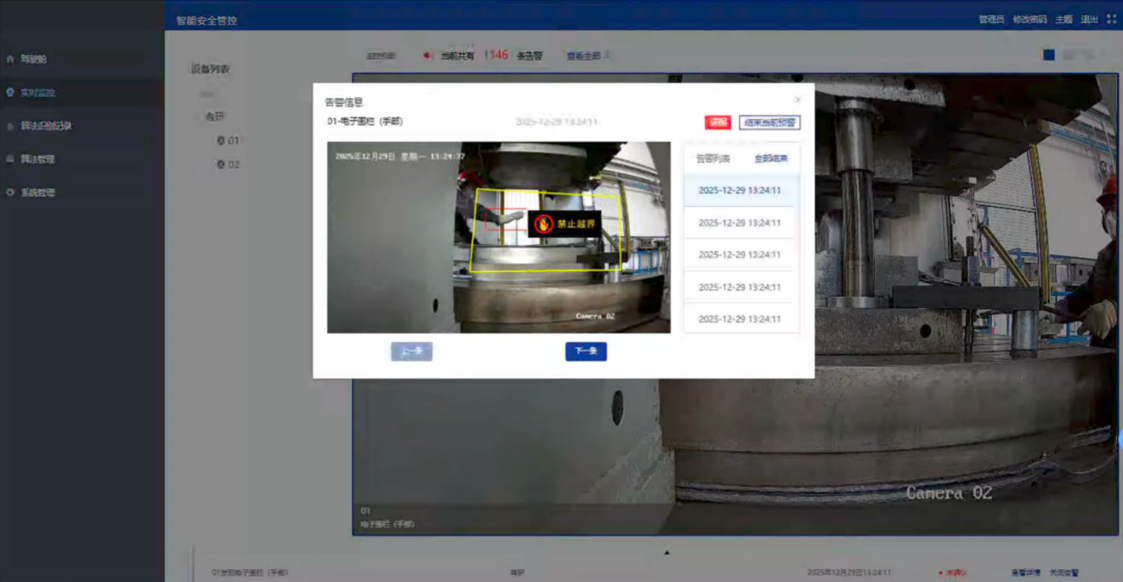Click the alarm snapshot image in dialog
Image resolution: width=1123 pixels, height=582 pixels.
coord(498,237)
